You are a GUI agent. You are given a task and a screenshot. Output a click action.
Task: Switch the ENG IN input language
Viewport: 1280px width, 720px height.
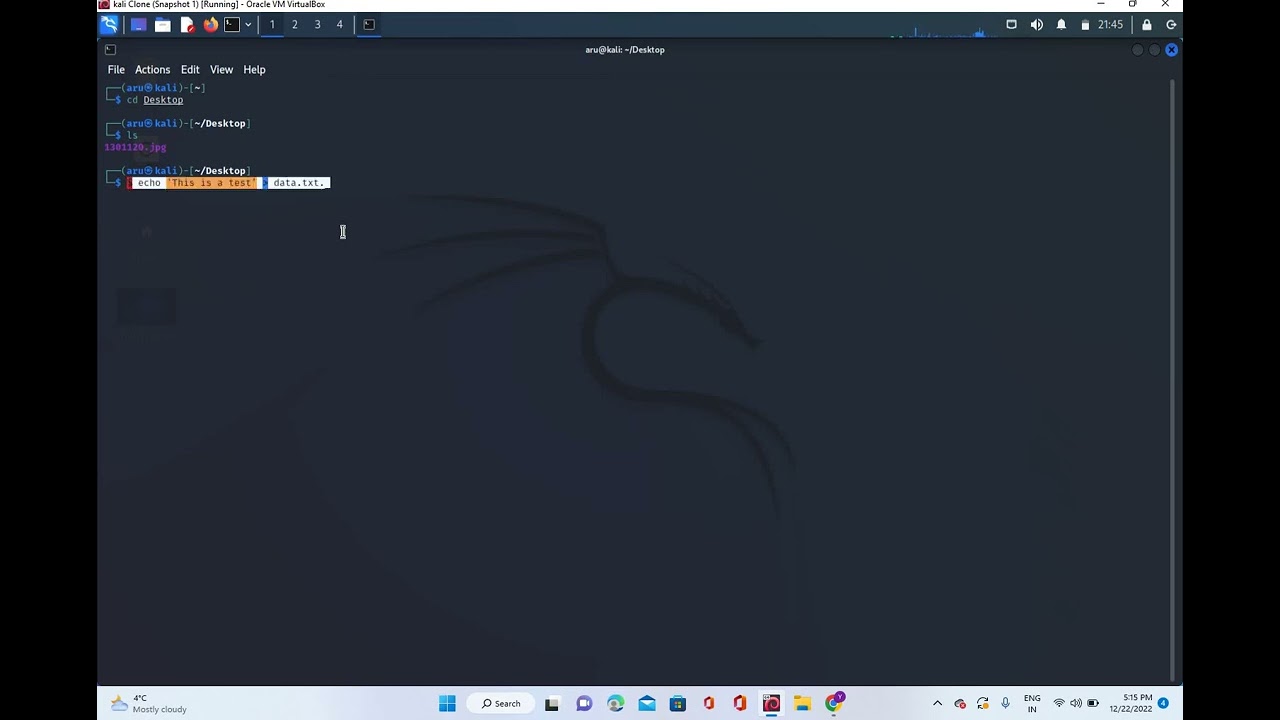[1032, 703]
